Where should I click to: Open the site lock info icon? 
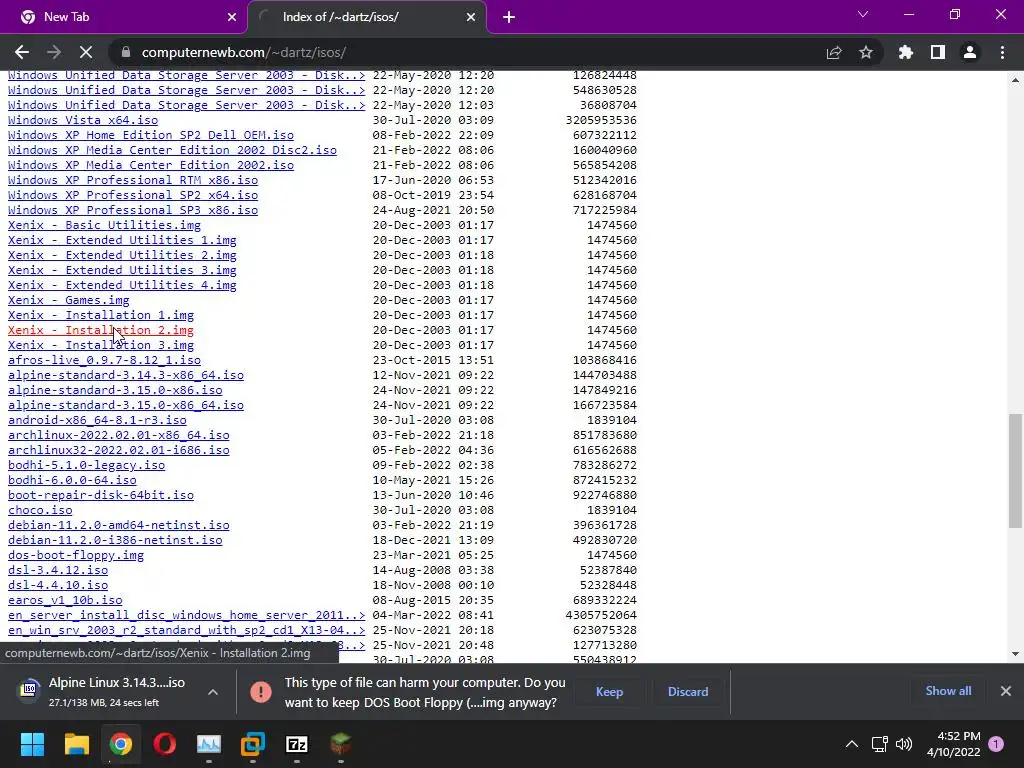pyautogui.click(x=126, y=52)
